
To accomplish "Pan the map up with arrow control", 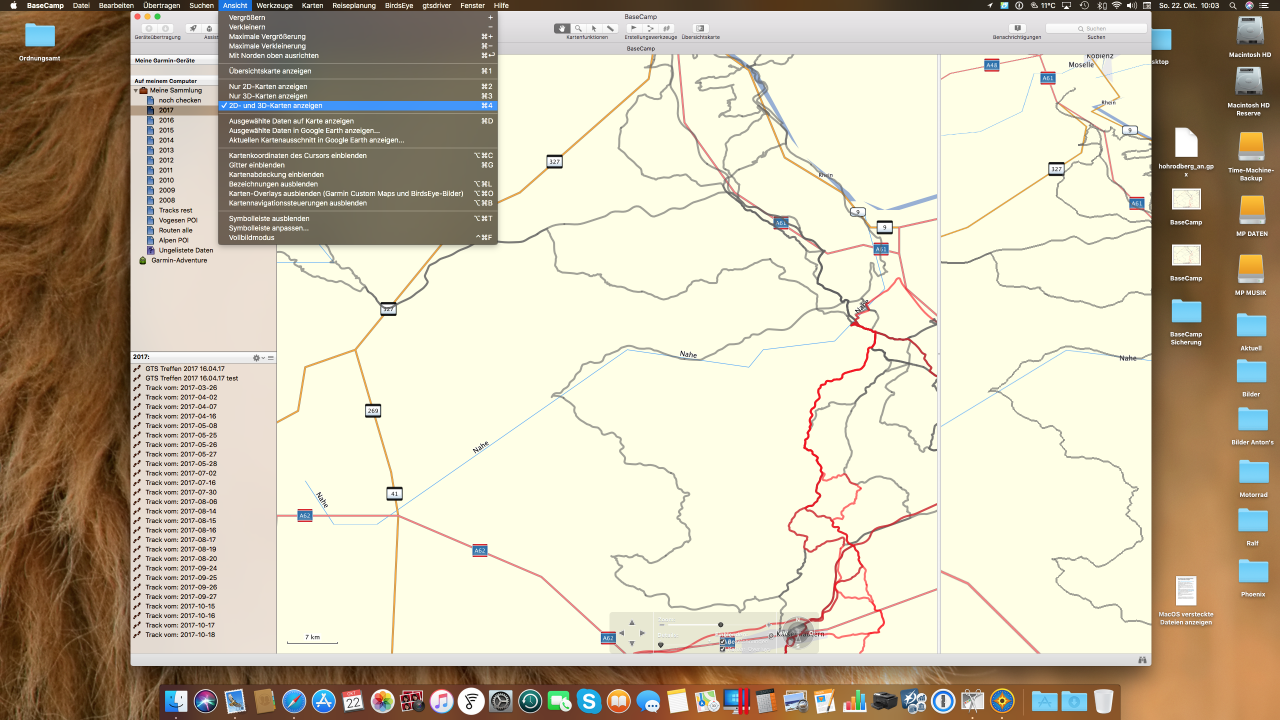I will [x=631, y=622].
